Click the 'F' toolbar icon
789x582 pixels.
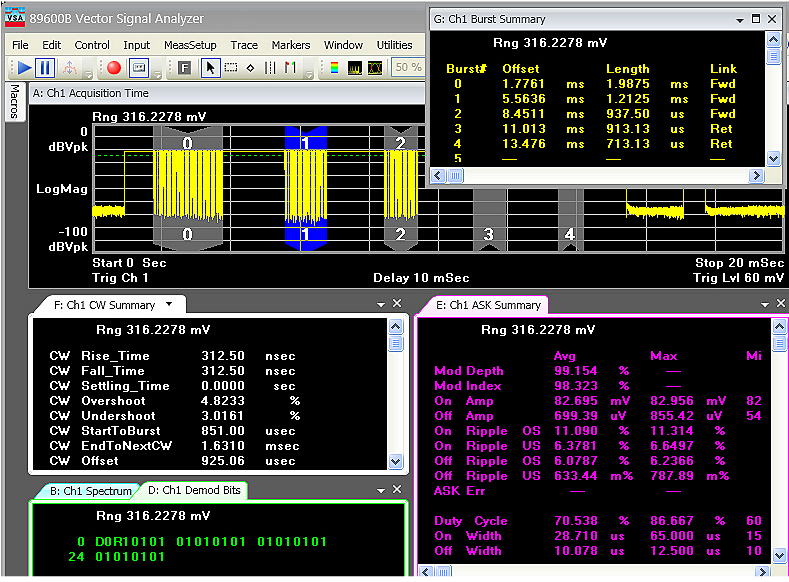[x=185, y=68]
